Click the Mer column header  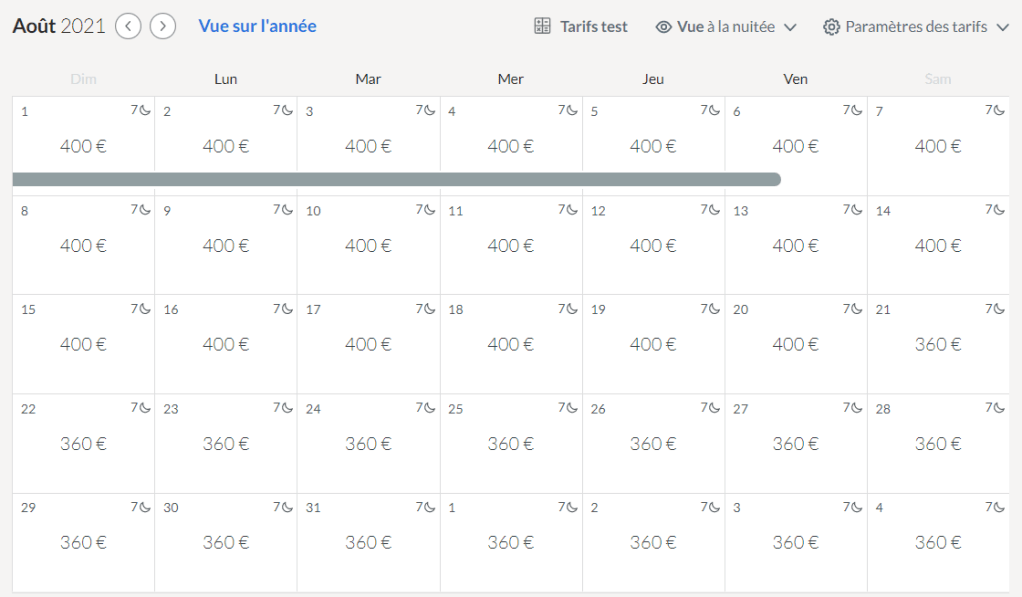click(x=510, y=79)
